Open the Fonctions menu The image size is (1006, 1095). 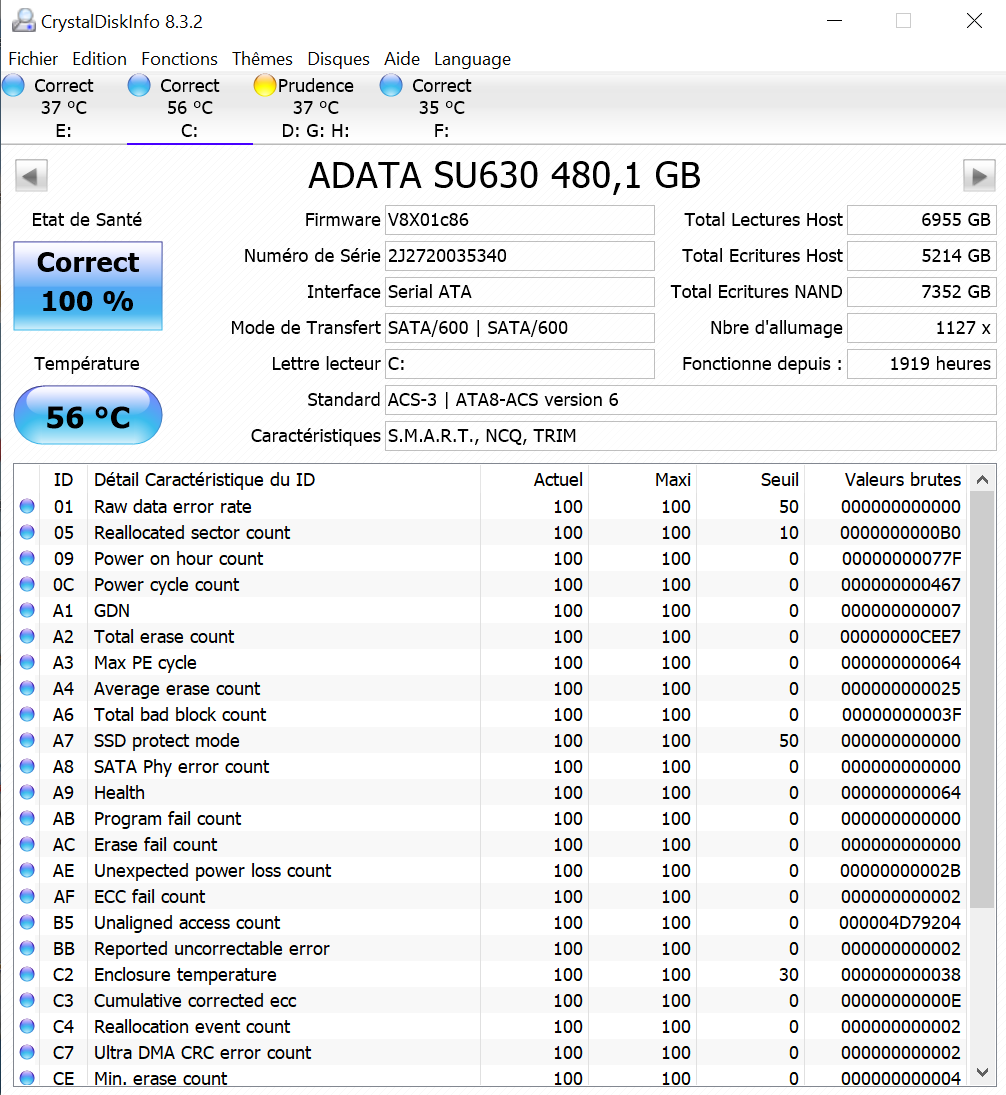pyautogui.click(x=179, y=59)
